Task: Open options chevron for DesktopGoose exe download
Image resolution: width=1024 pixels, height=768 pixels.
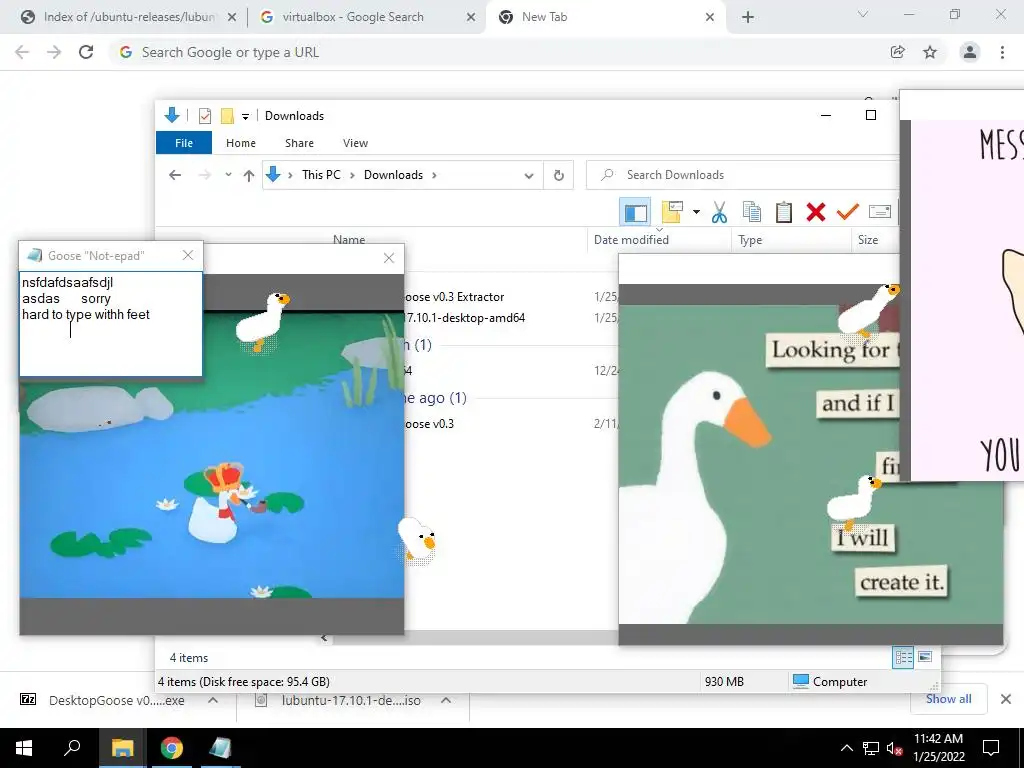Action: [x=213, y=700]
